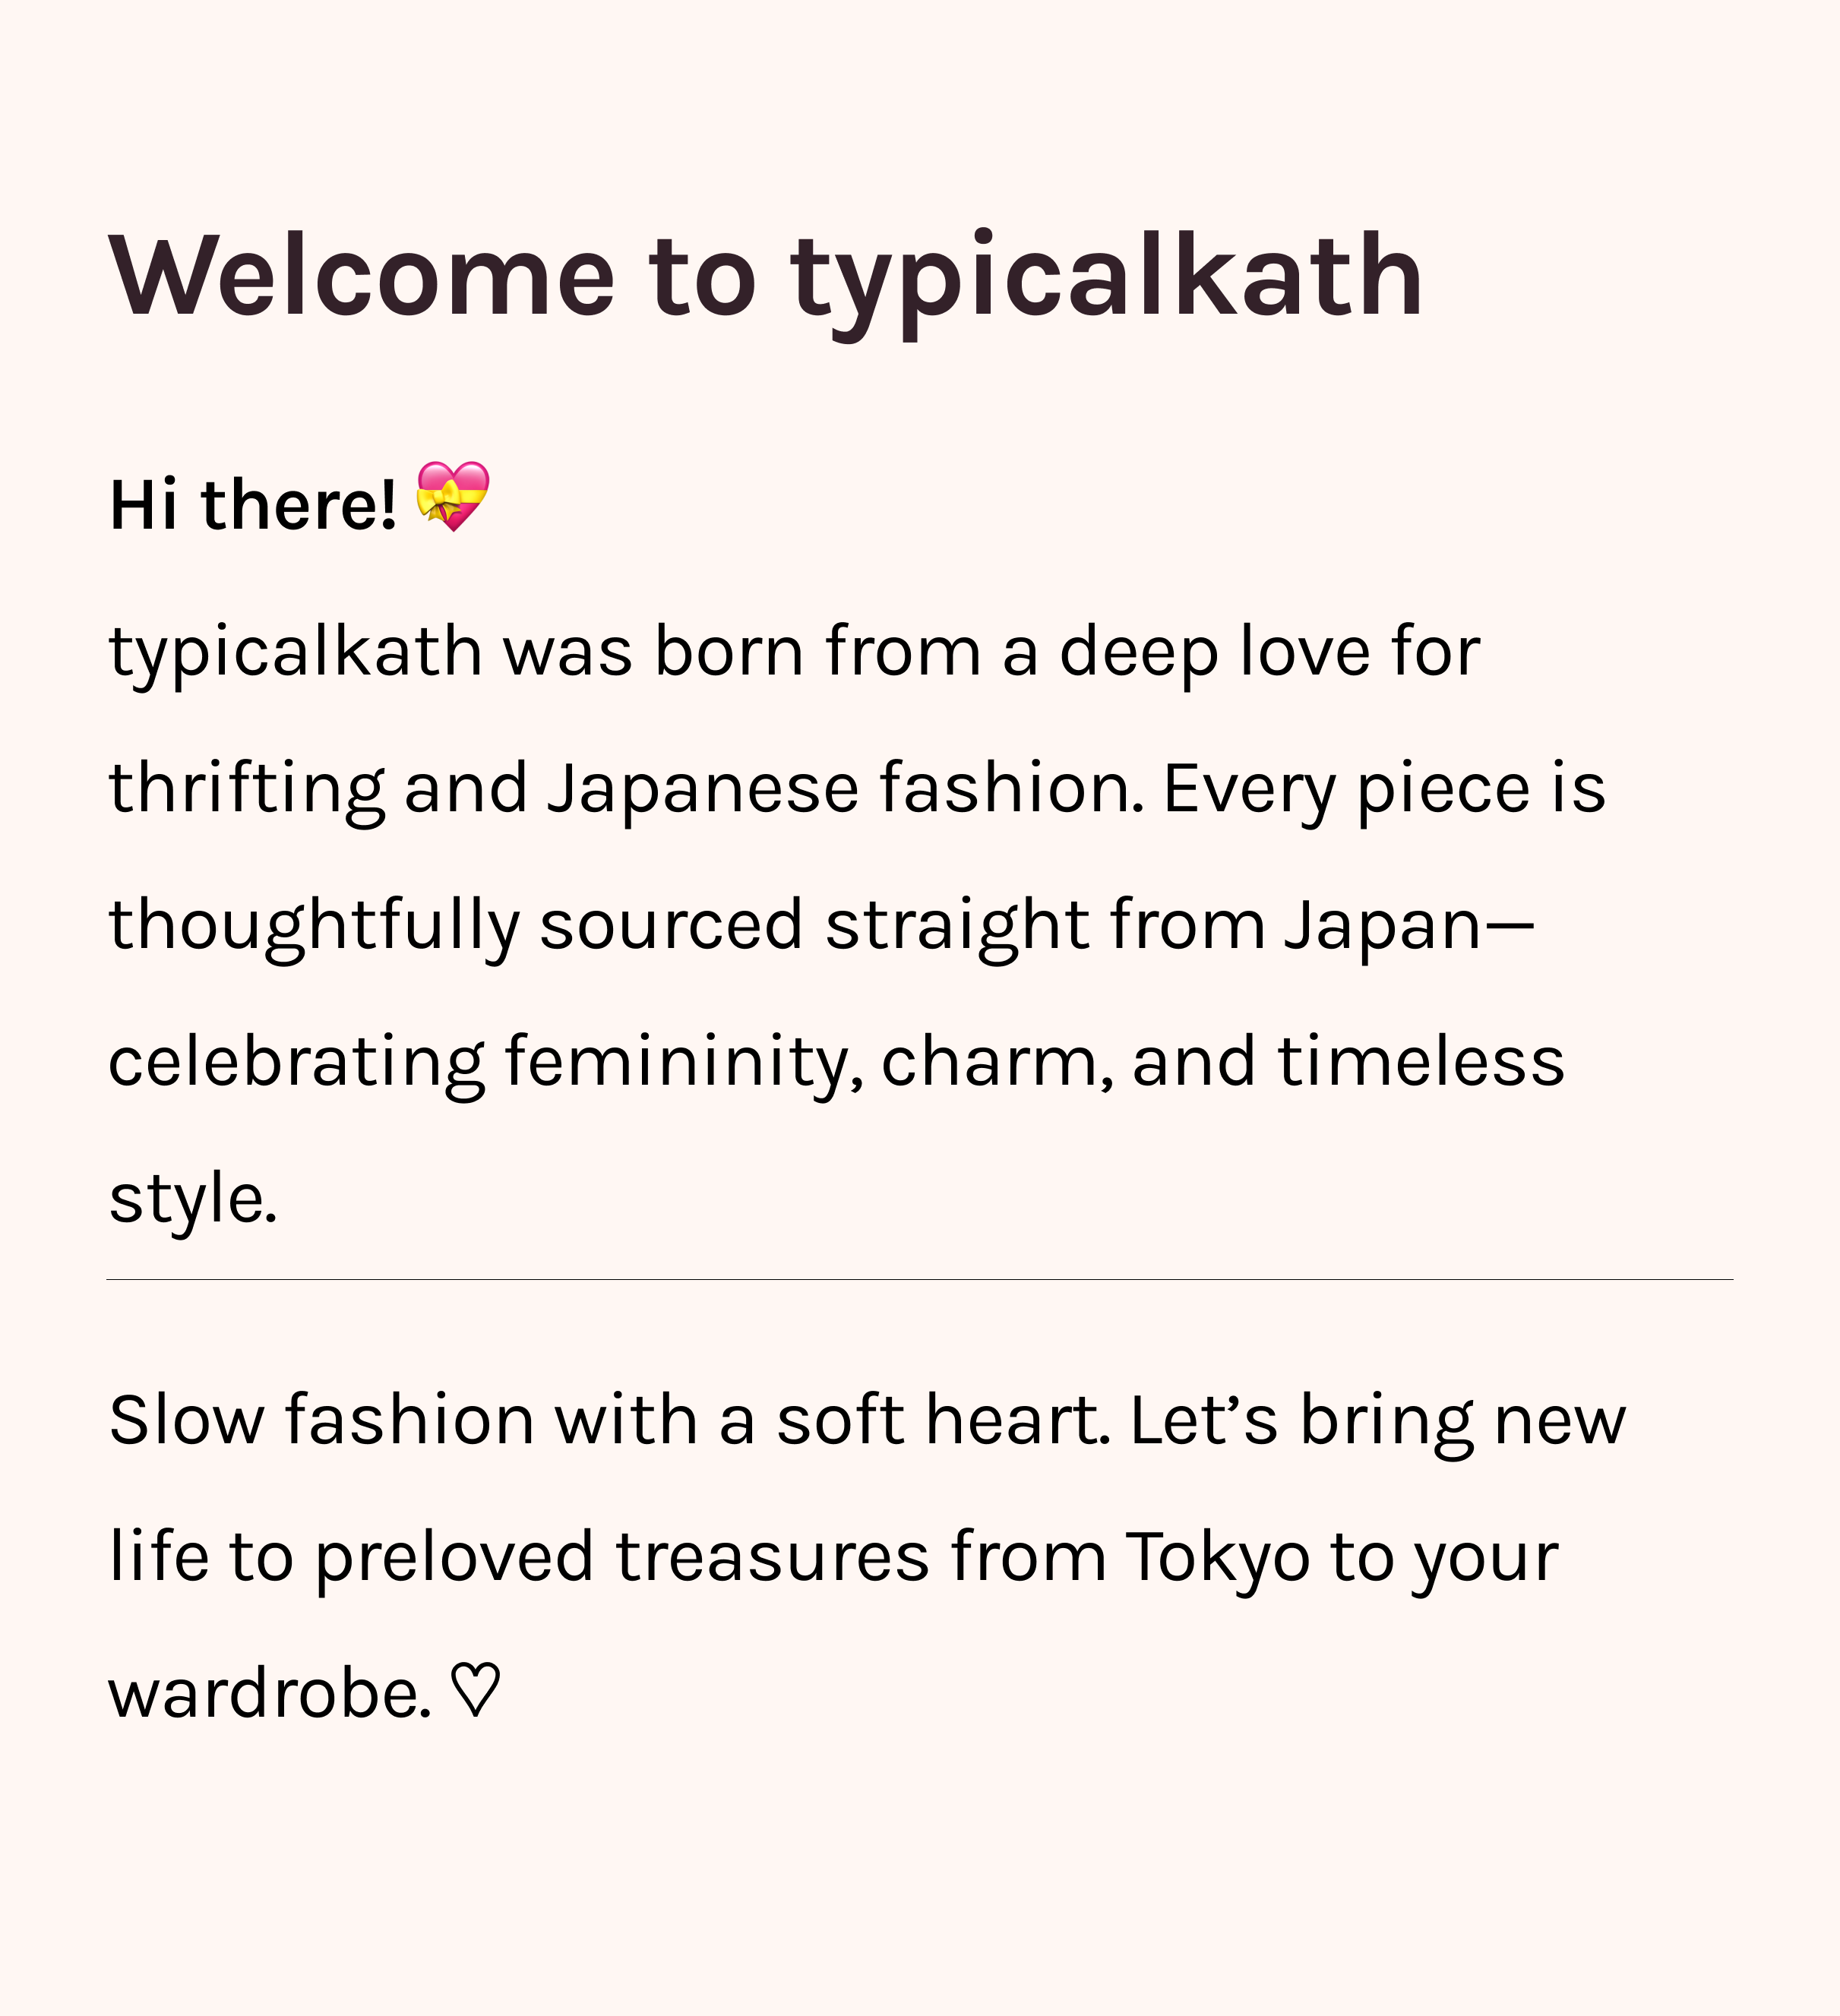Click the word timeless
Screen dimensions: 1840x2016
[1421, 1061]
